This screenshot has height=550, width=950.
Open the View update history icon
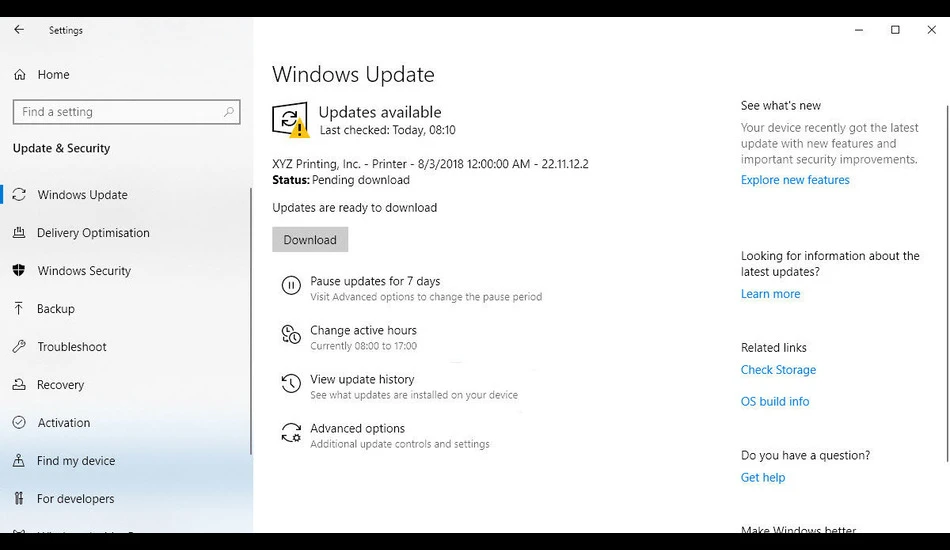click(291, 383)
